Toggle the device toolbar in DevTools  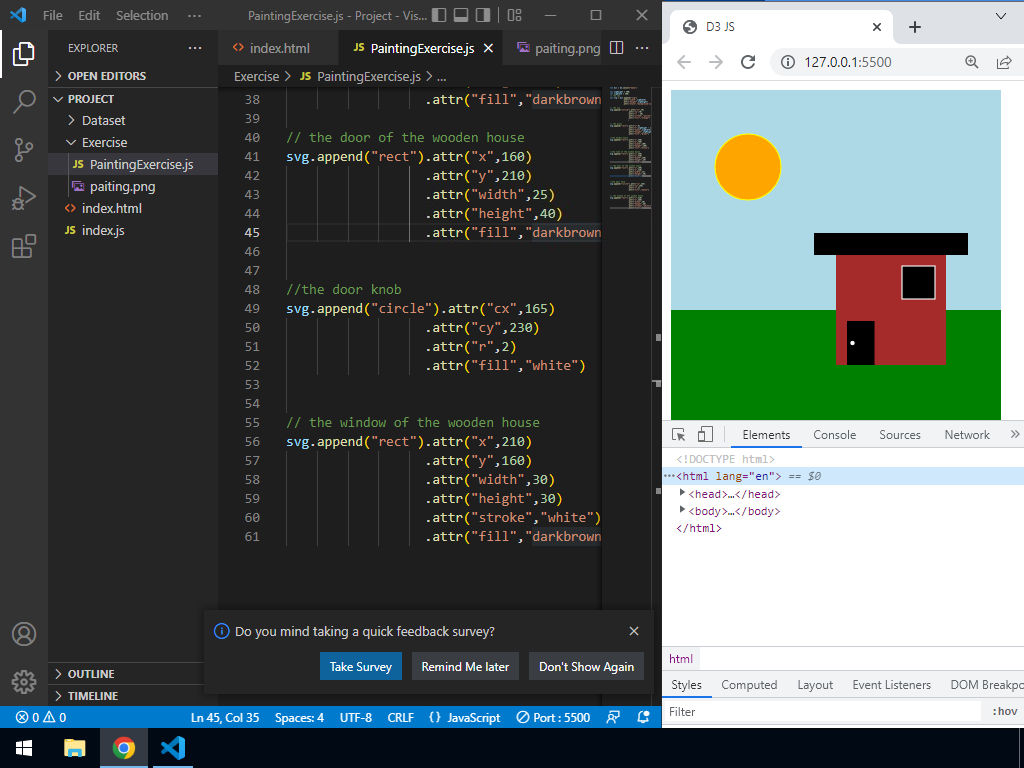(x=705, y=435)
